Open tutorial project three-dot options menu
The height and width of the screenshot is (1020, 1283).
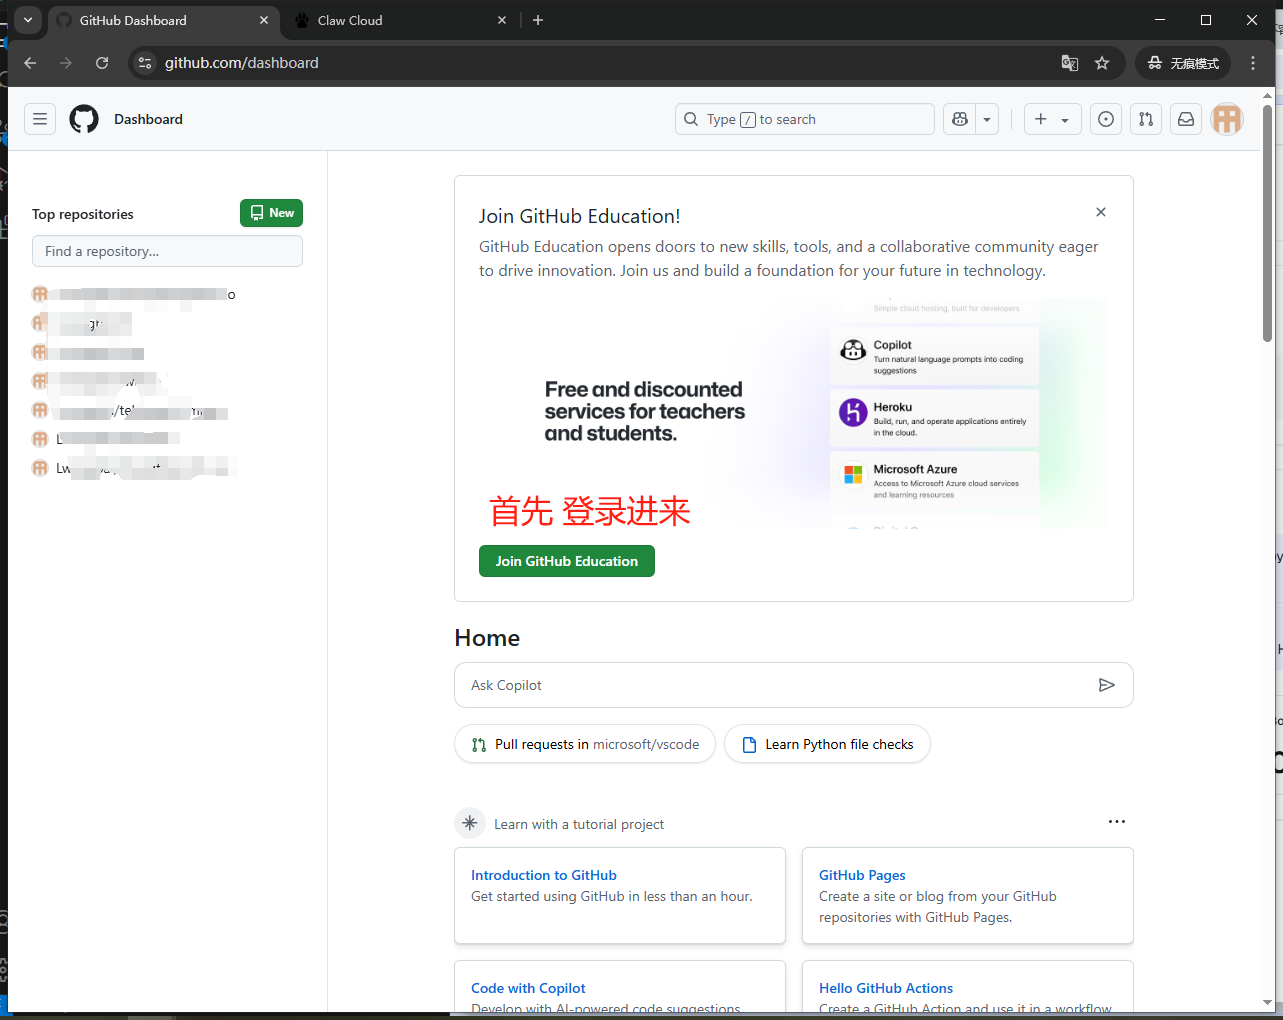1116,822
